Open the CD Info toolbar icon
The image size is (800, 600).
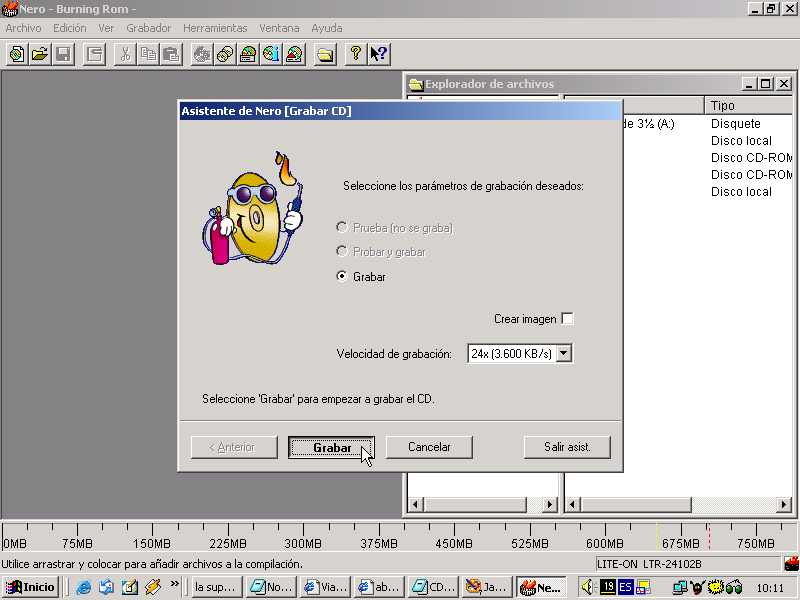pyautogui.click(x=271, y=54)
